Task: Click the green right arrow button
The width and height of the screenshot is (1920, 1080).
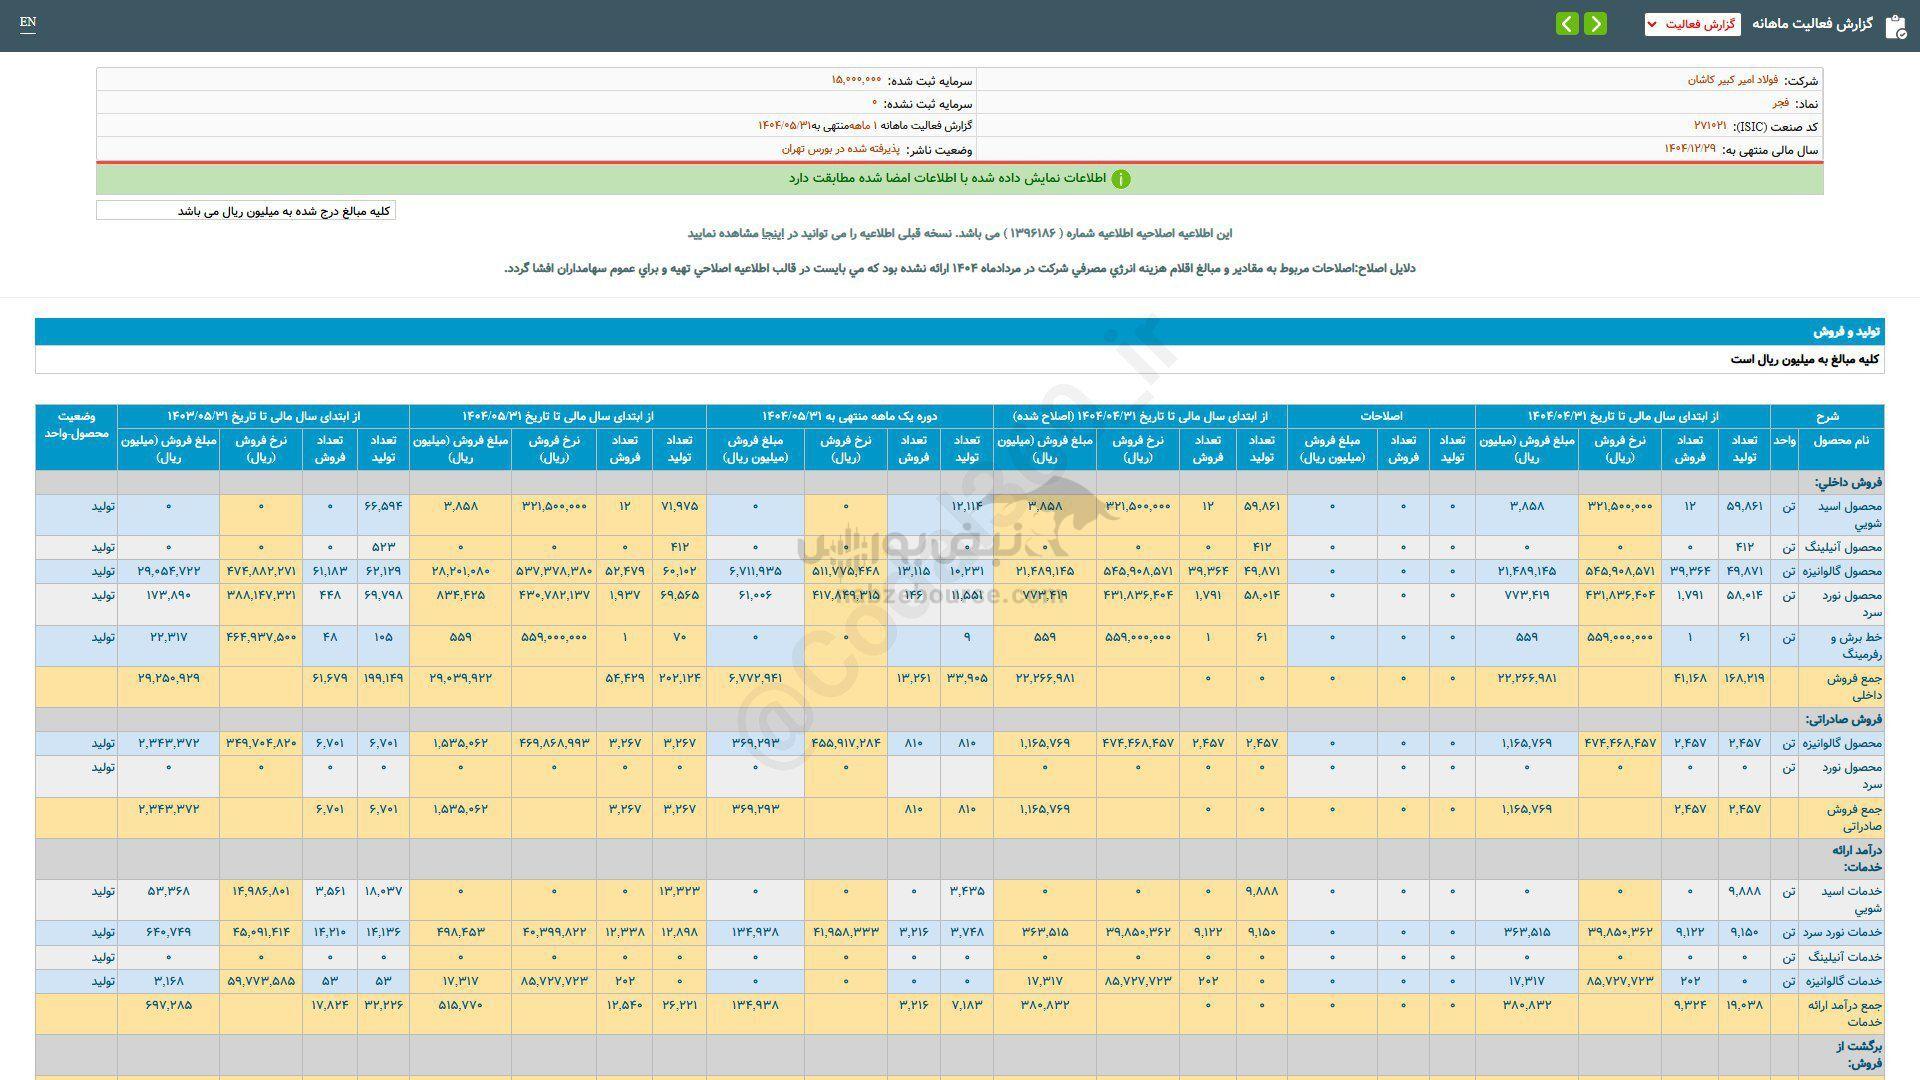Action: (x=1596, y=23)
